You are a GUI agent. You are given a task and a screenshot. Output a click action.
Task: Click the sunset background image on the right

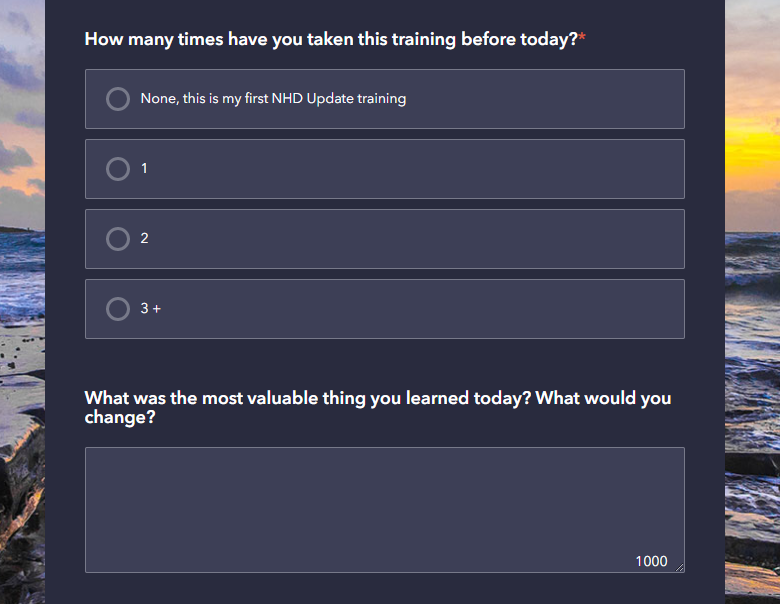[x=752, y=150]
